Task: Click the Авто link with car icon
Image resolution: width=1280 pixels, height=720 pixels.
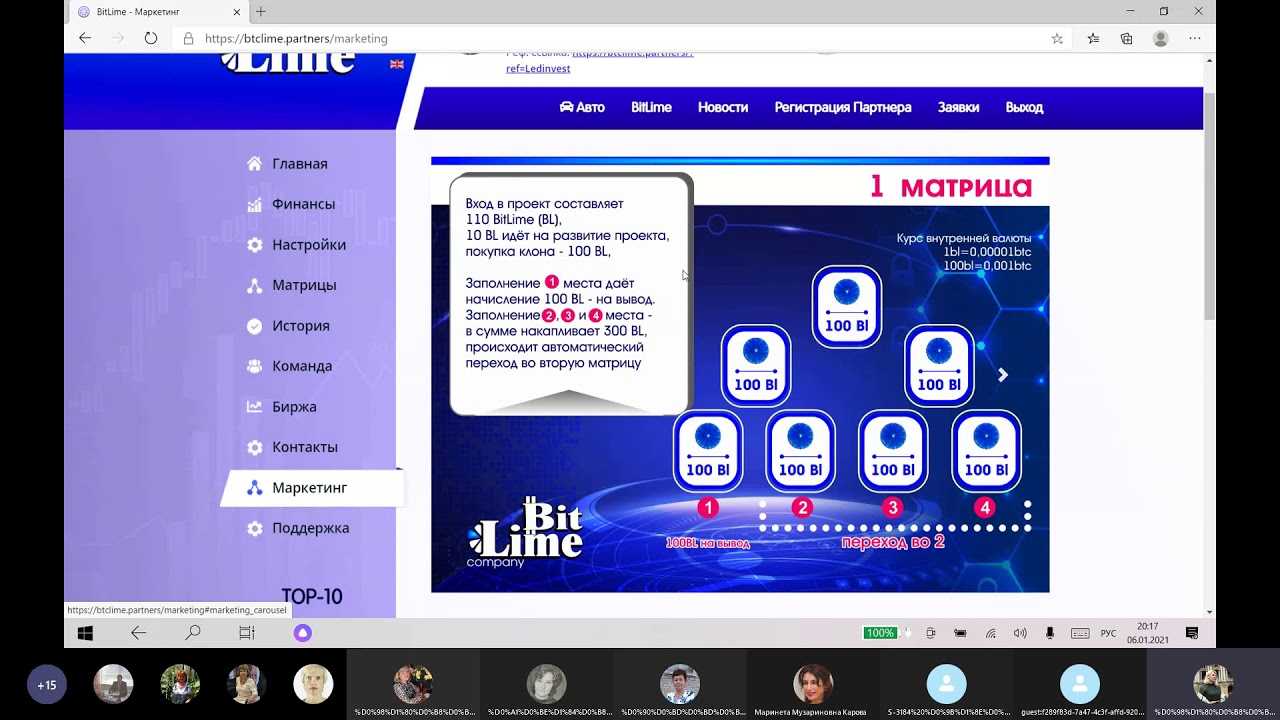Action: point(582,107)
